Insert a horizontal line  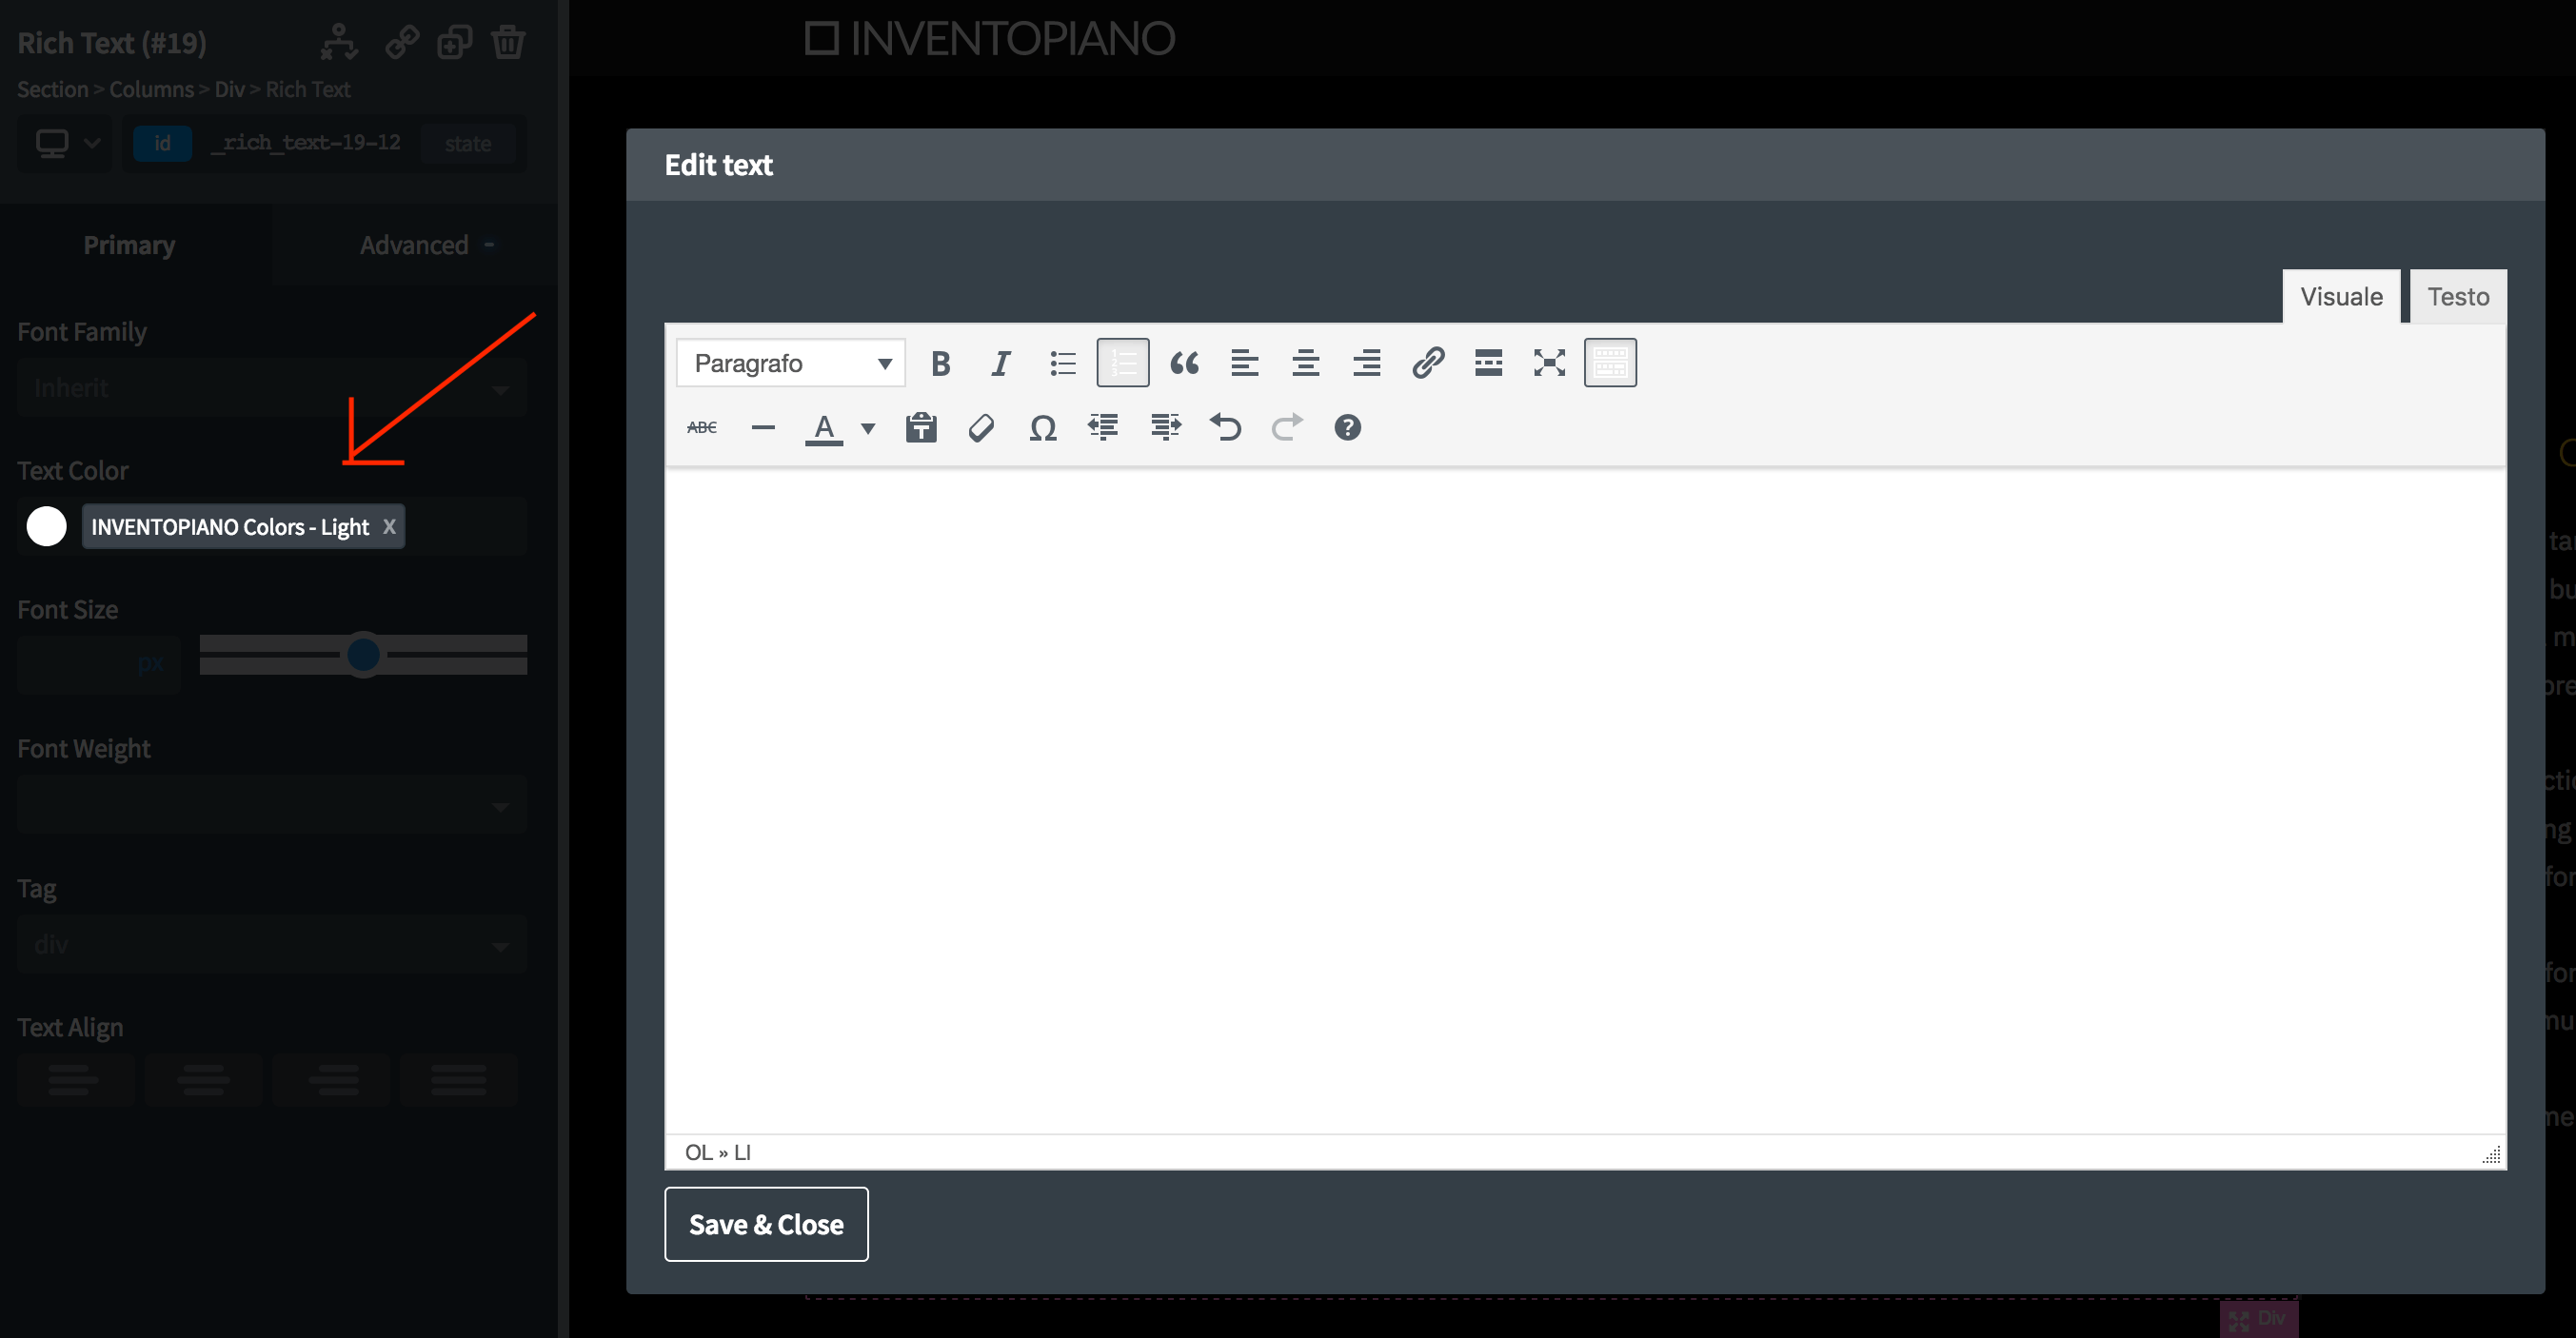pyautogui.click(x=762, y=427)
